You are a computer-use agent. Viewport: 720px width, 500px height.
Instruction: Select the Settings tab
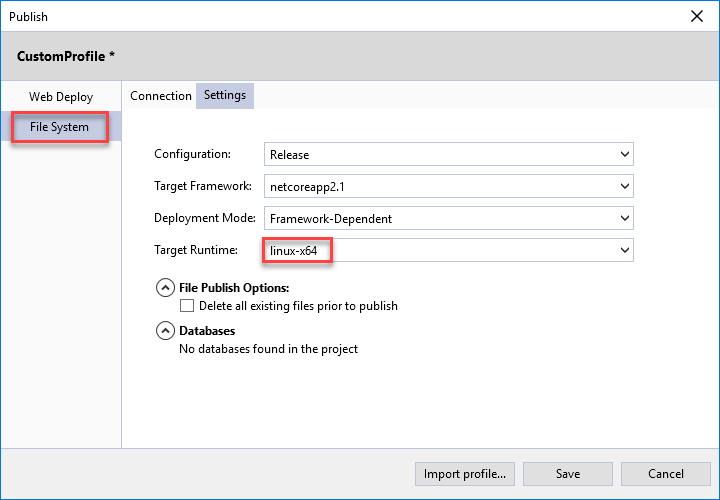(225, 96)
